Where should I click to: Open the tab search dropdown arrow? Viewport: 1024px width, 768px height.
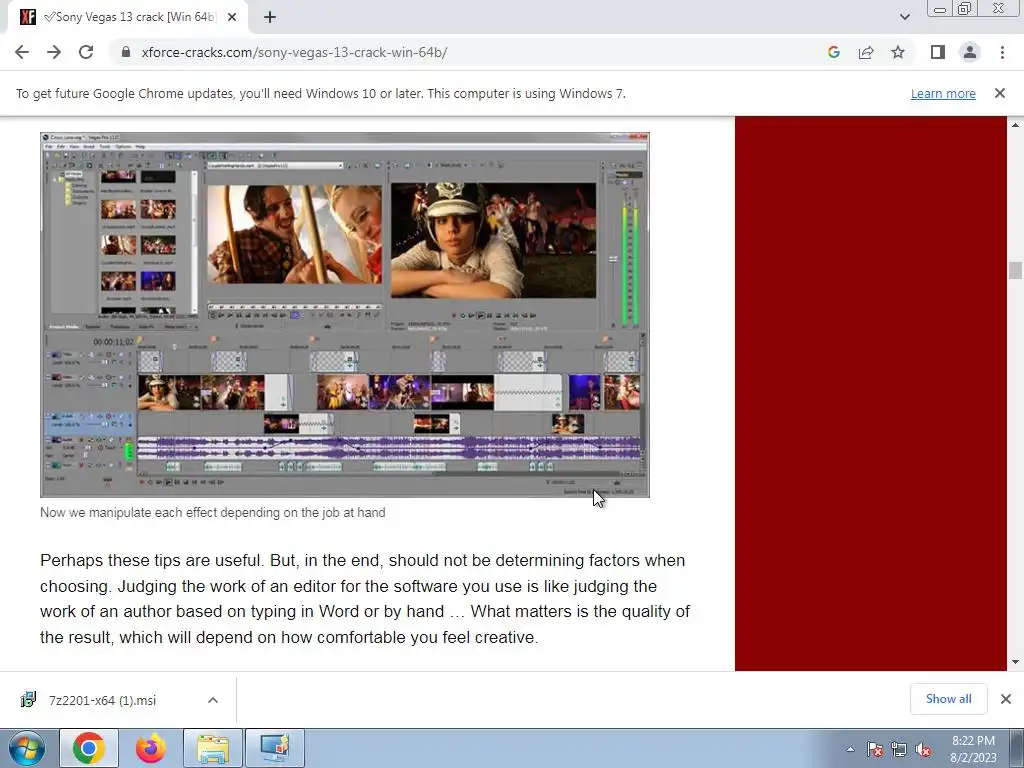904,17
